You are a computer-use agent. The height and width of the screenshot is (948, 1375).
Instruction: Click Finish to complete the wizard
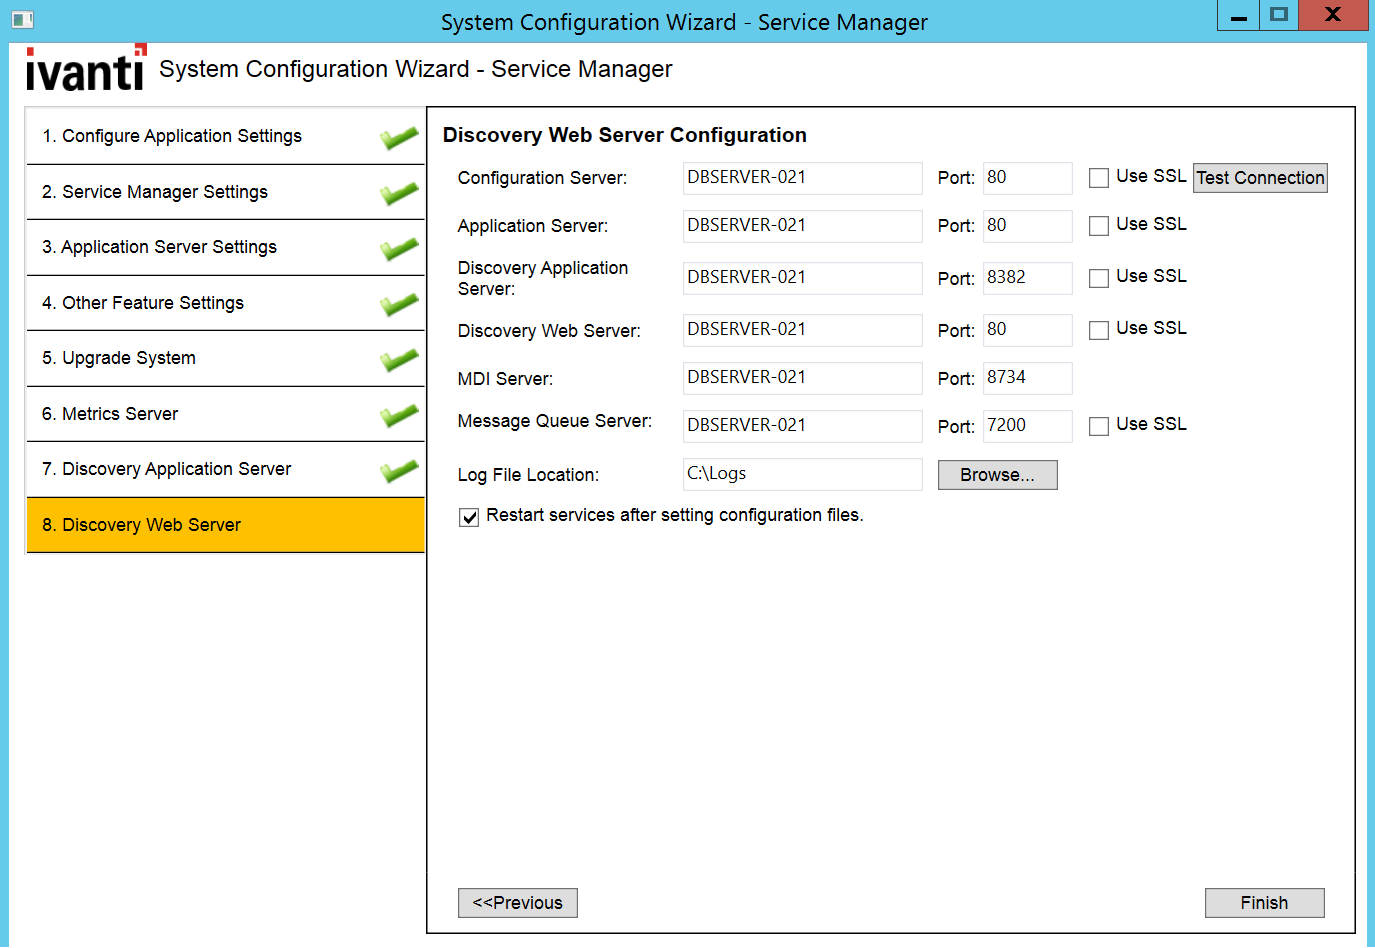click(1264, 903)
